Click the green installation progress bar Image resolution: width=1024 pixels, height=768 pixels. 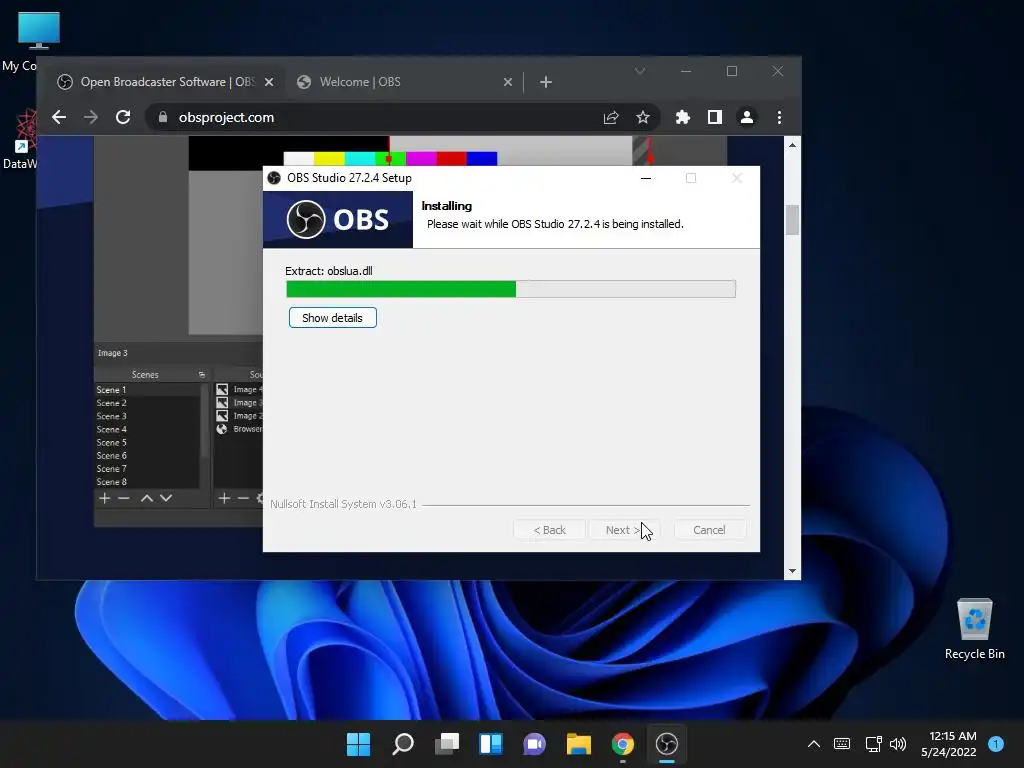(511, 289)
